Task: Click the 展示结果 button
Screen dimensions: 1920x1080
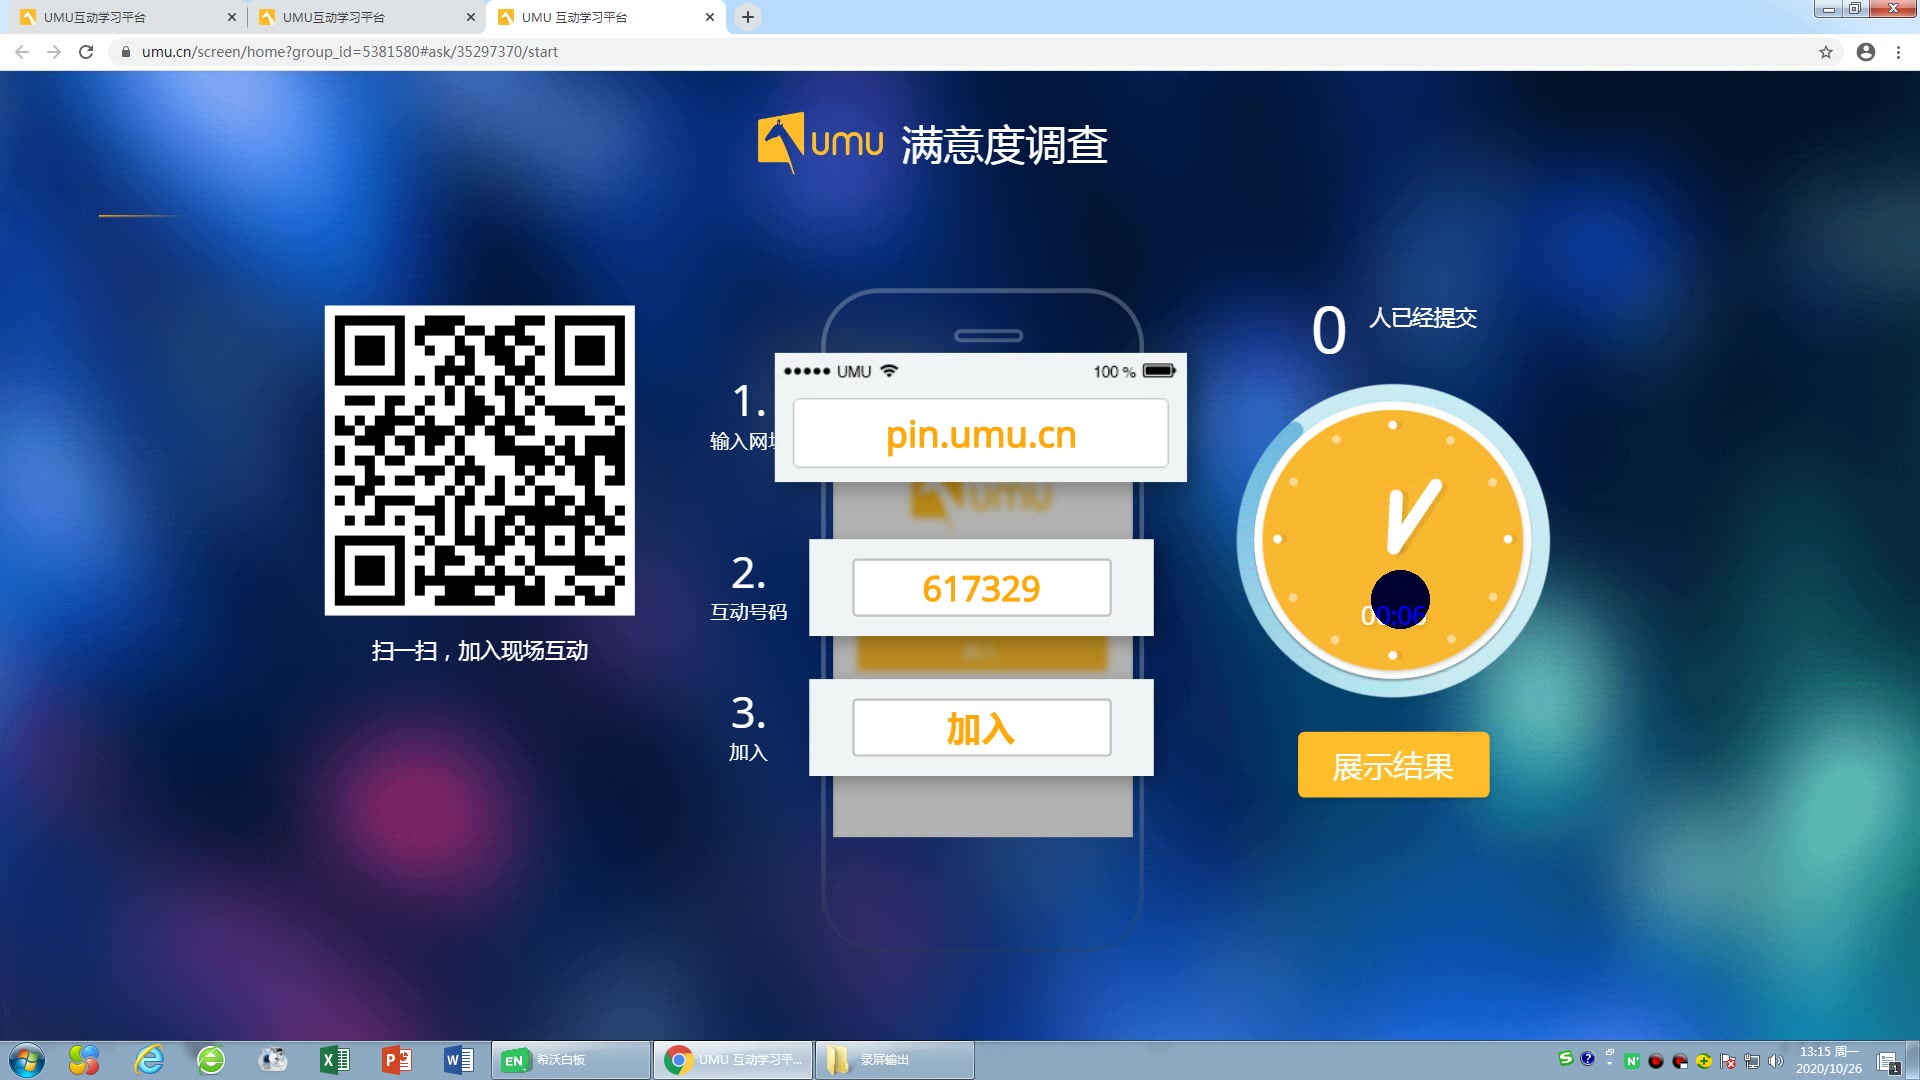Action: tap(1392, 766)
